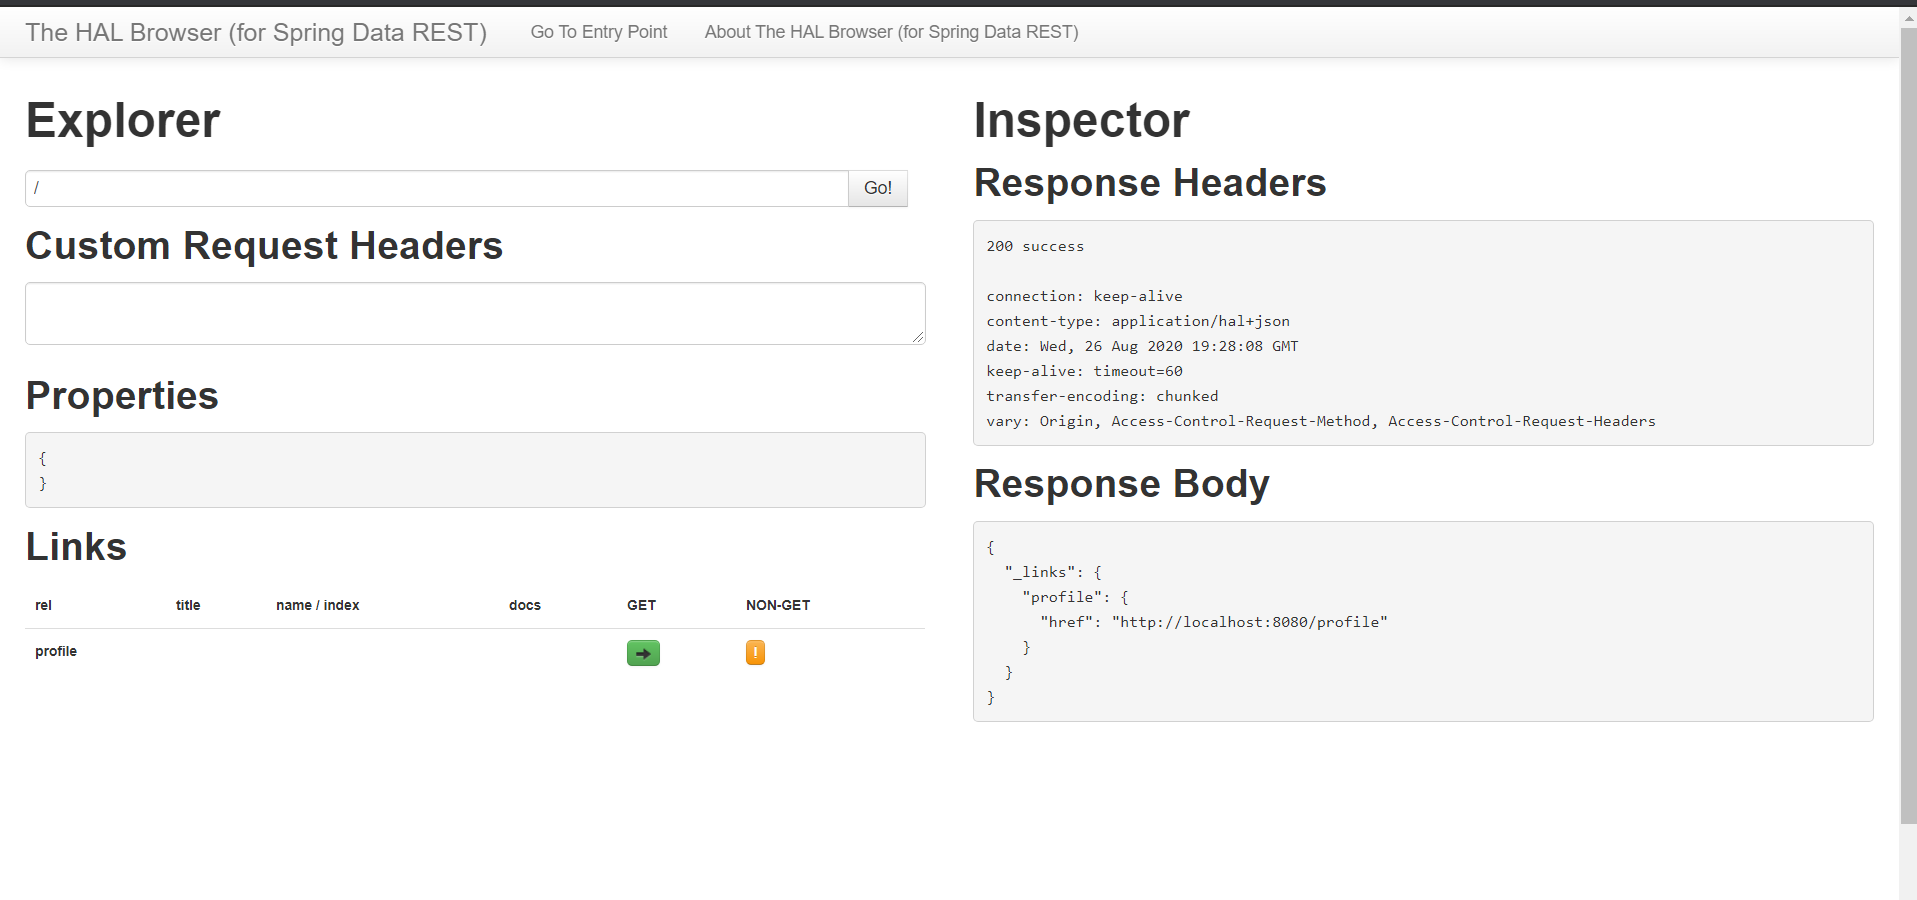Click inside the Custom Request Headers textarea
The width and height of the screenshot is (1917, 900).
point(475,313)
